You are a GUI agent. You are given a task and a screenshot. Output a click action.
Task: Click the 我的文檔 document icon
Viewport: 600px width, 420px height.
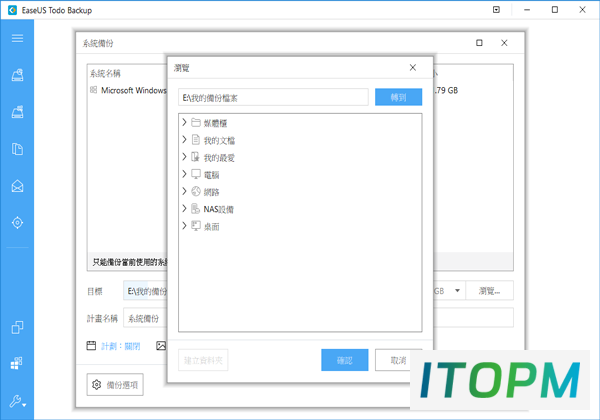tap(196, 140)
